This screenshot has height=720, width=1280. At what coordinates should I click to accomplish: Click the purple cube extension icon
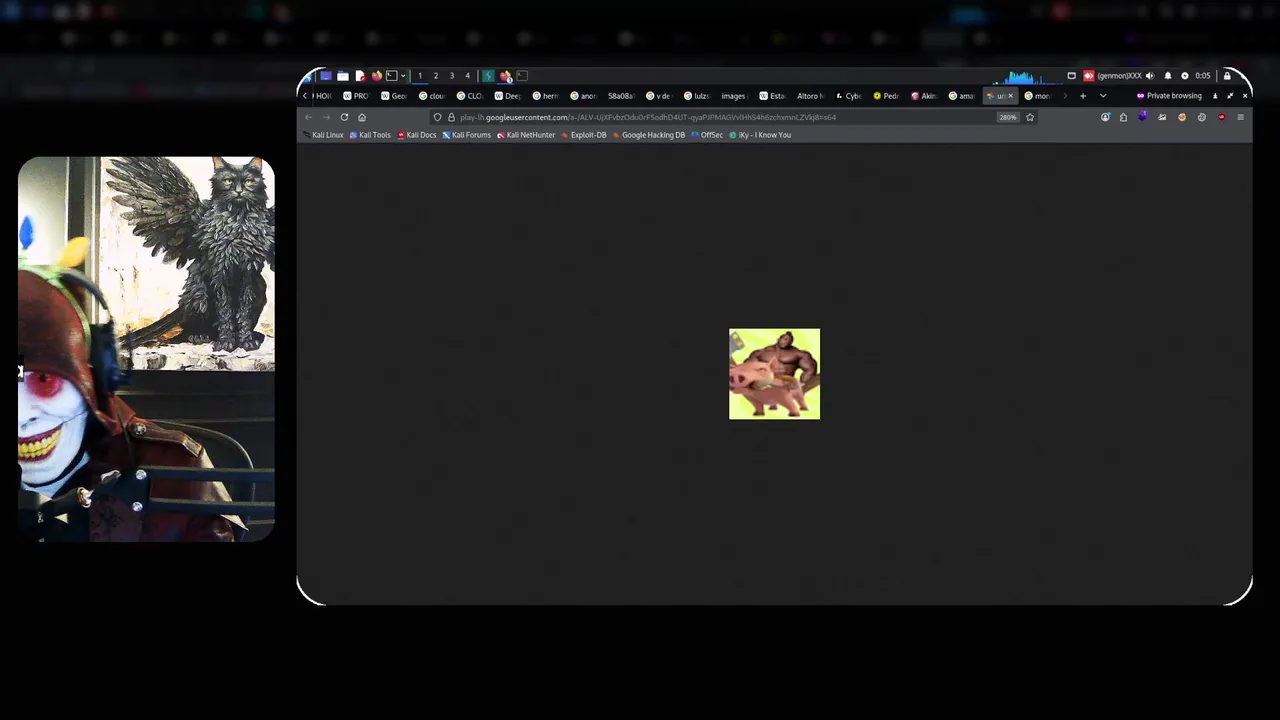point(1143,117)
